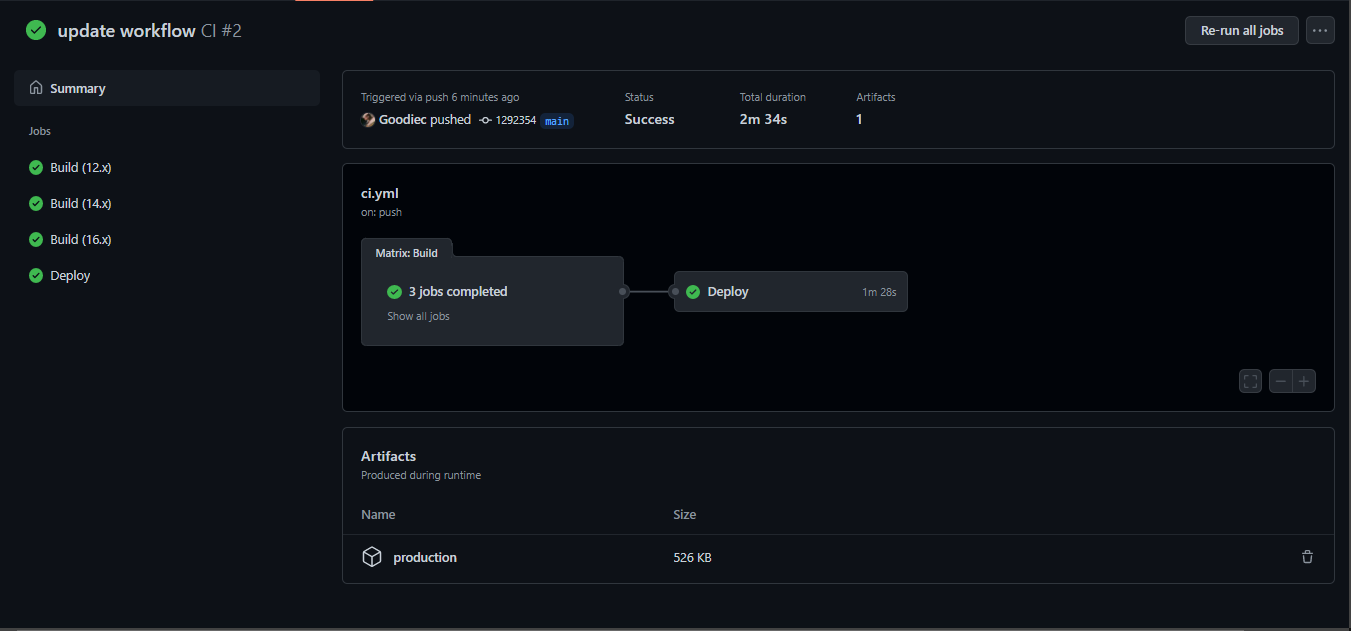Click the Name column header in Artifacts

pos(378,514)
